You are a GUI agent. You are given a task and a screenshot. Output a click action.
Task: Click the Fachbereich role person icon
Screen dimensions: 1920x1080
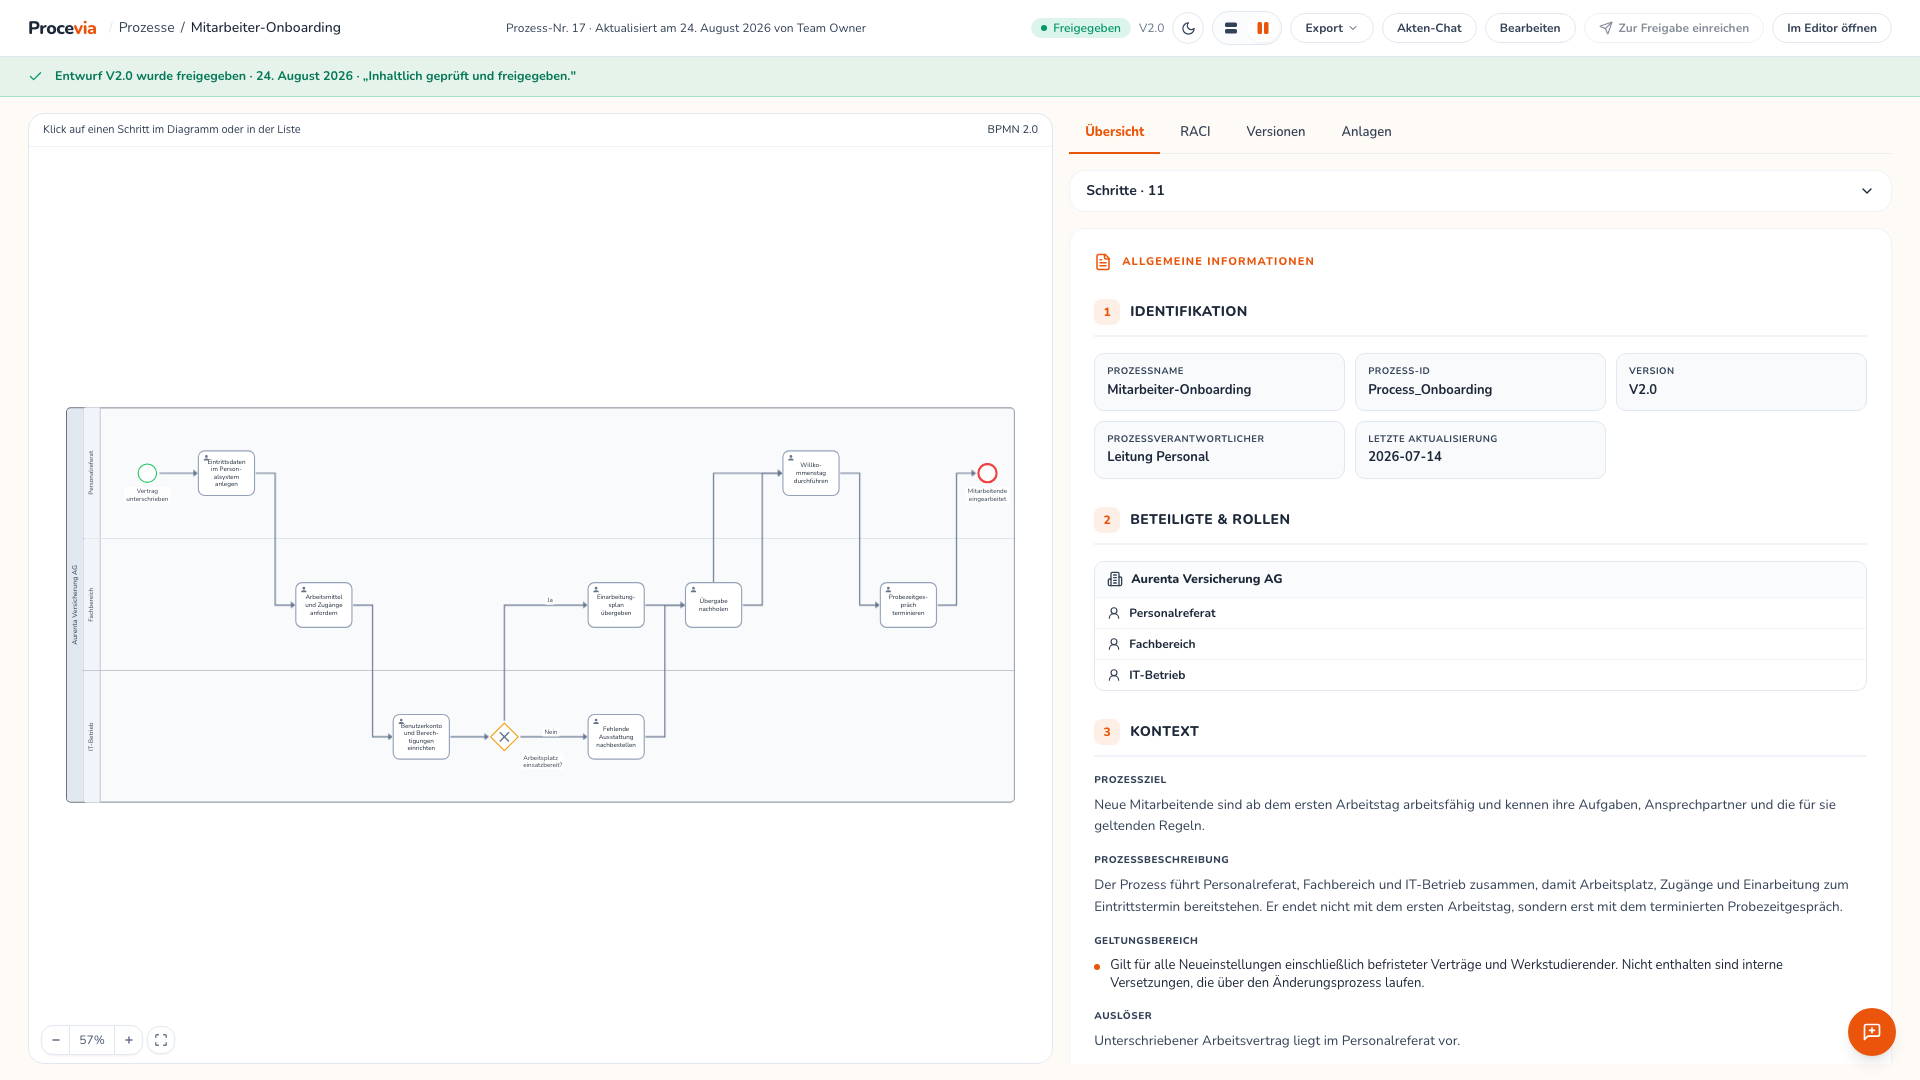1114,644
